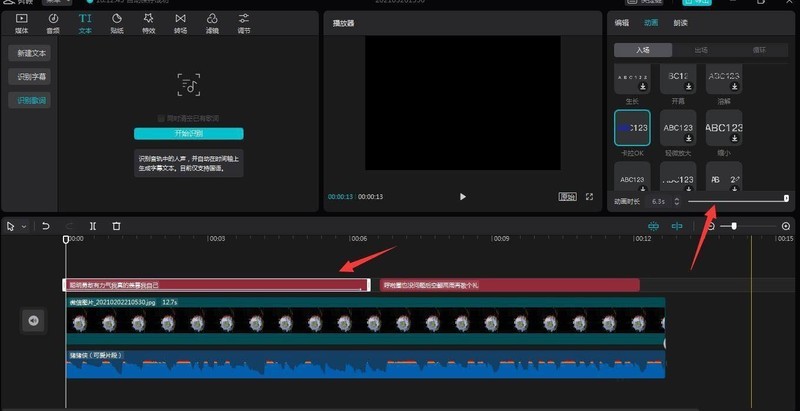Select the first red lyric clip on timeline

point(217,285)
